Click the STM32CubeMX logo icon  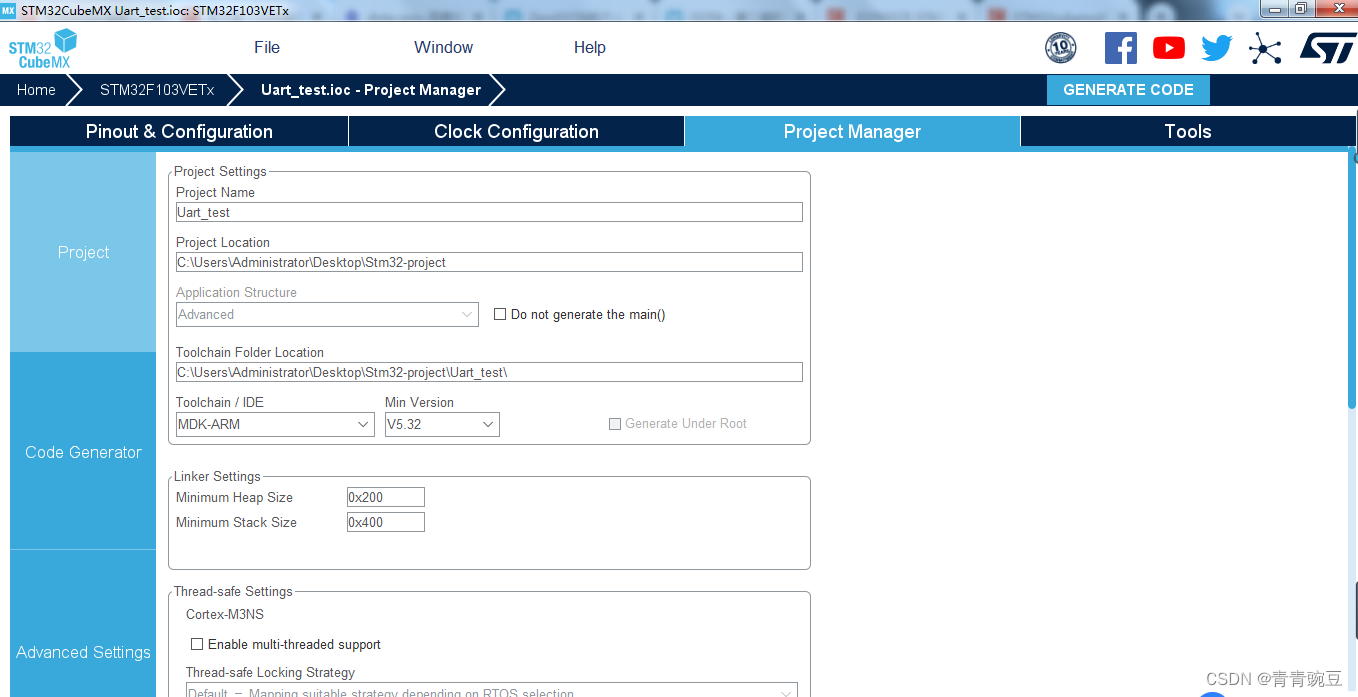click(x=42, y=48)
